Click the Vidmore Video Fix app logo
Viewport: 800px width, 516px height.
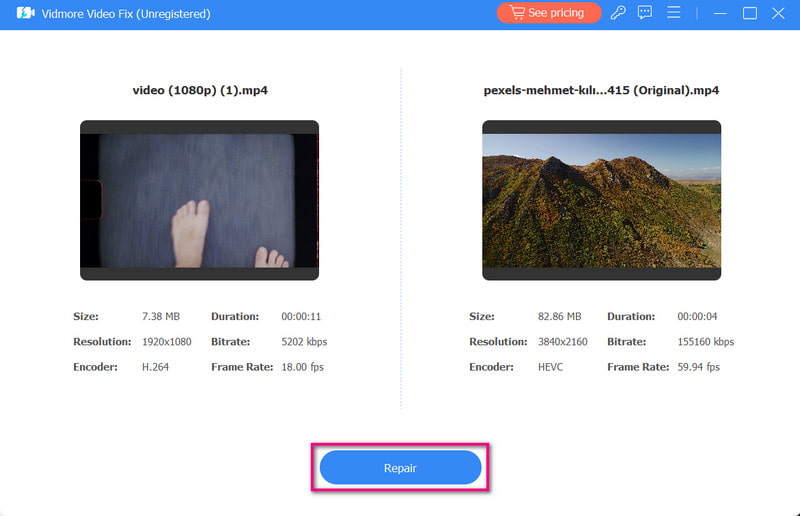coord(25,14)
